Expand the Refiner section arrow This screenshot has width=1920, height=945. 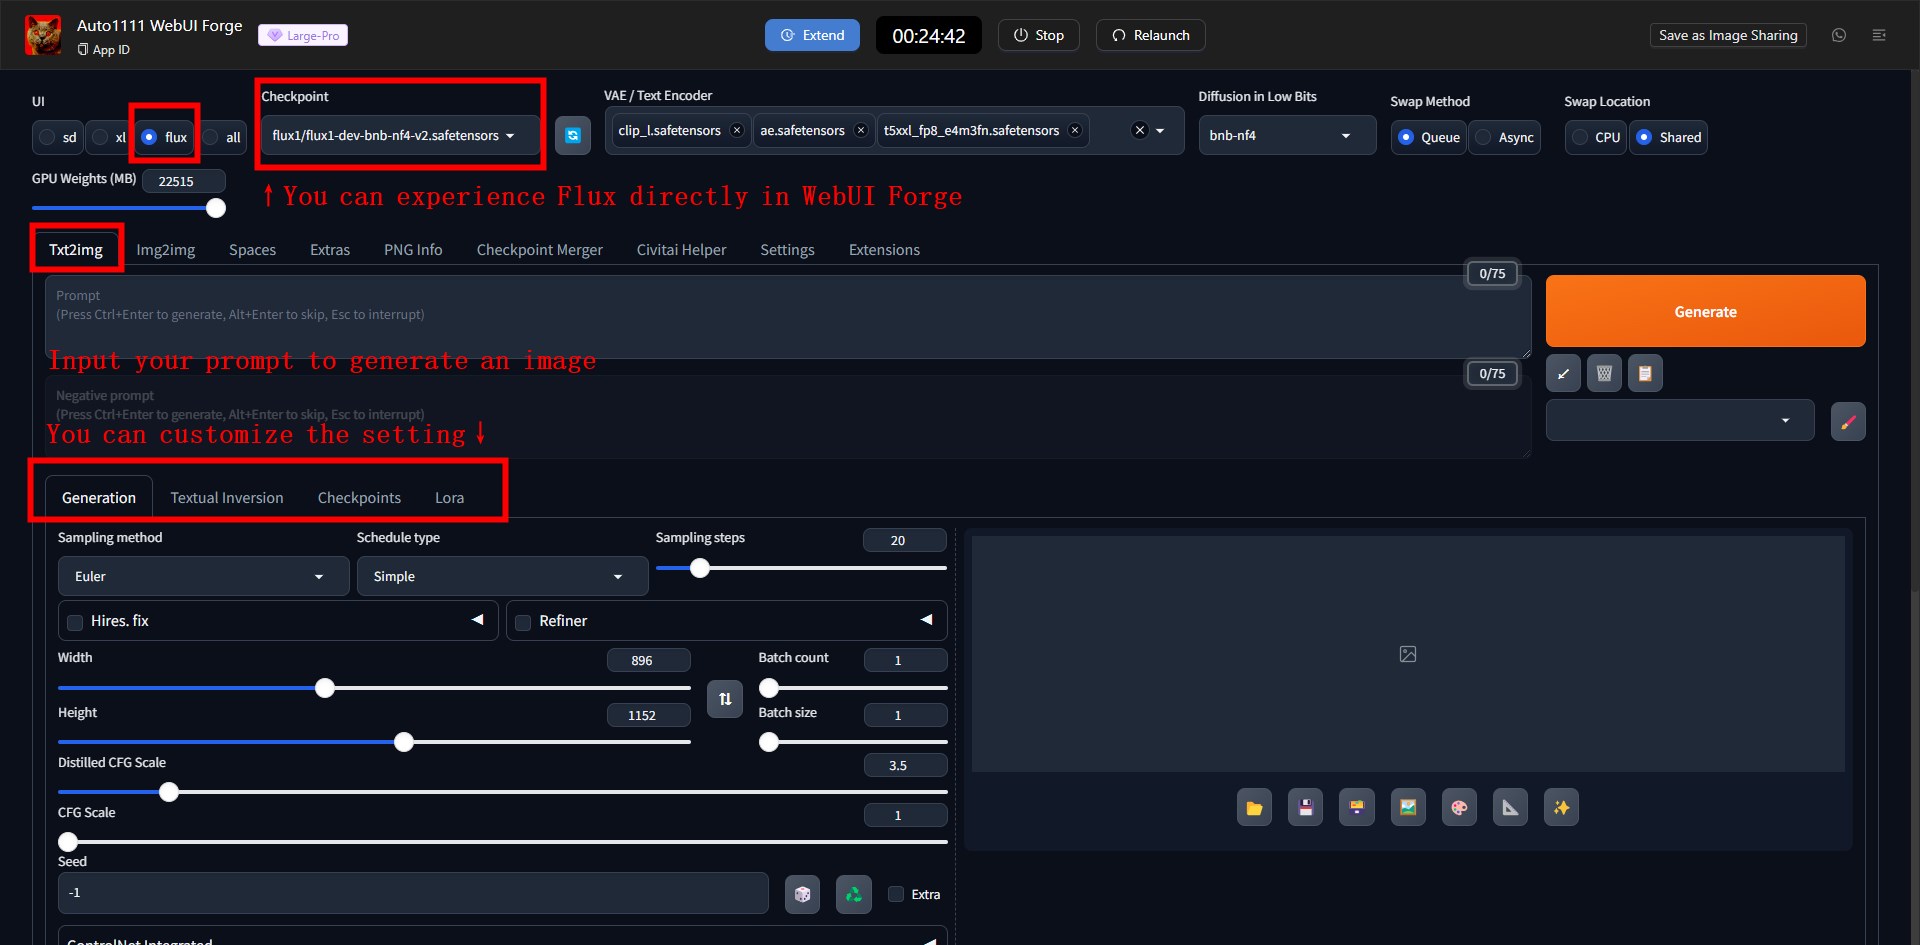coord(926,620)
